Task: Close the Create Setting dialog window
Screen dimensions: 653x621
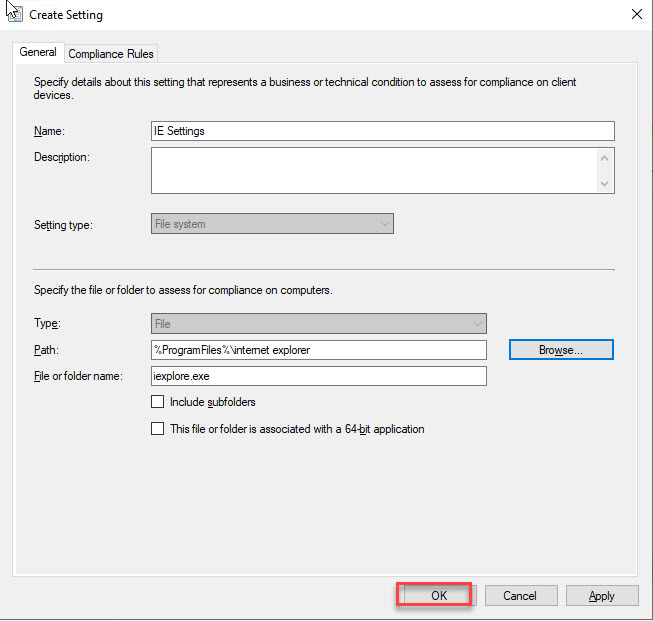Action: click(x=636, y=14)
